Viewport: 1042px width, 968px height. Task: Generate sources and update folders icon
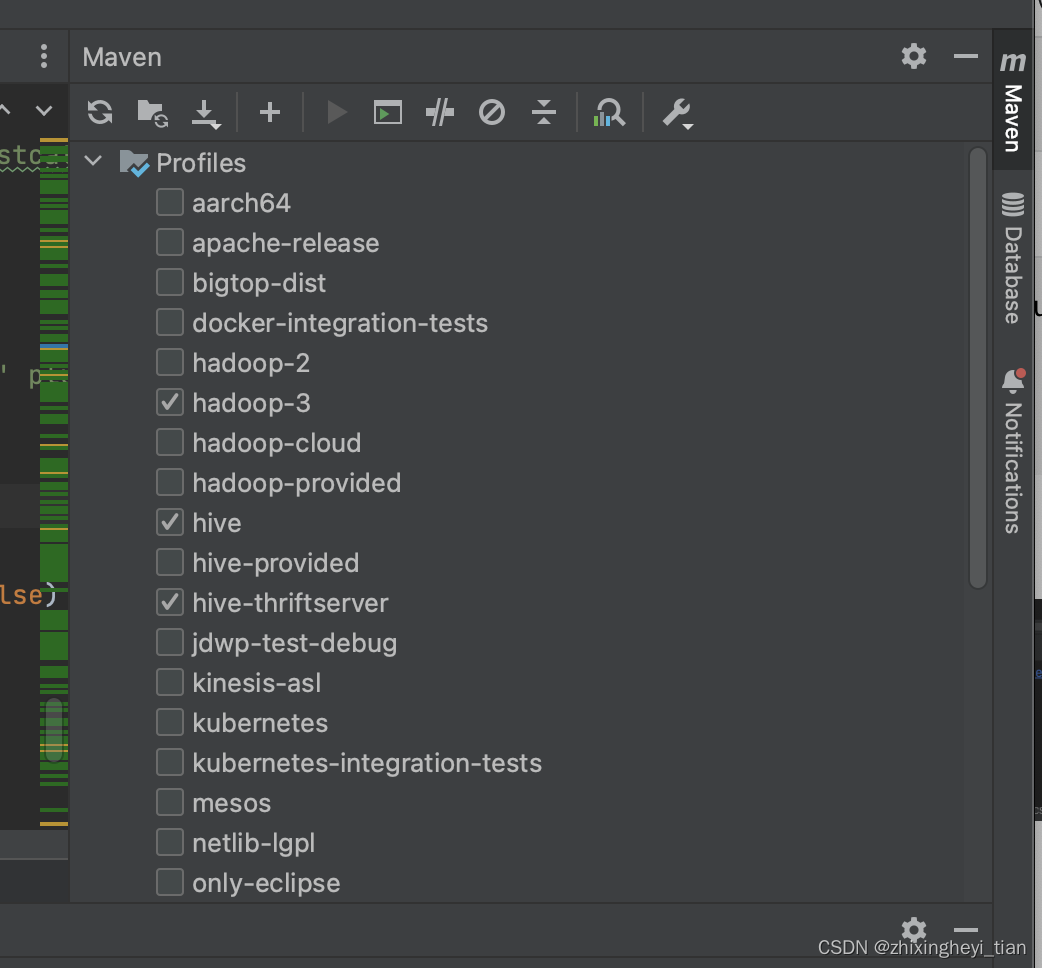[x=152, y=113]
